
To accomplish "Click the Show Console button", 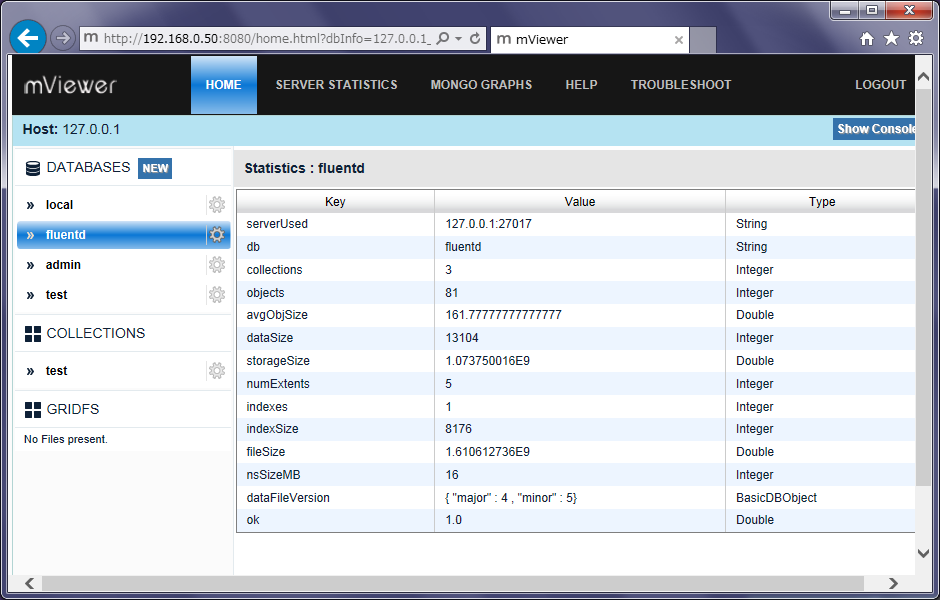I will pos(874,129).
